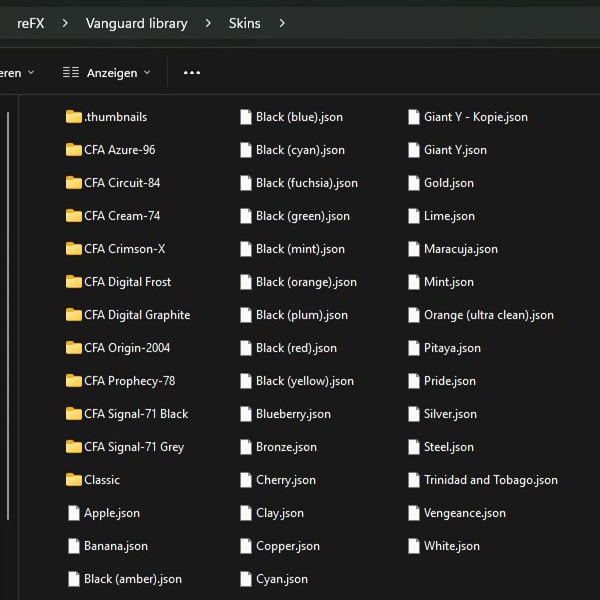Select Cyan.json file name

(282, 579)
